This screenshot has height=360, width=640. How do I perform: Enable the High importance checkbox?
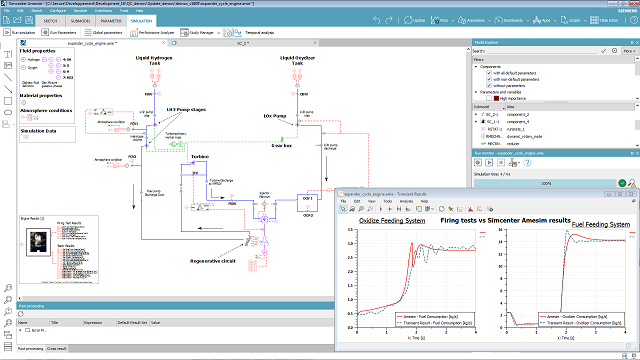(489, 98)
